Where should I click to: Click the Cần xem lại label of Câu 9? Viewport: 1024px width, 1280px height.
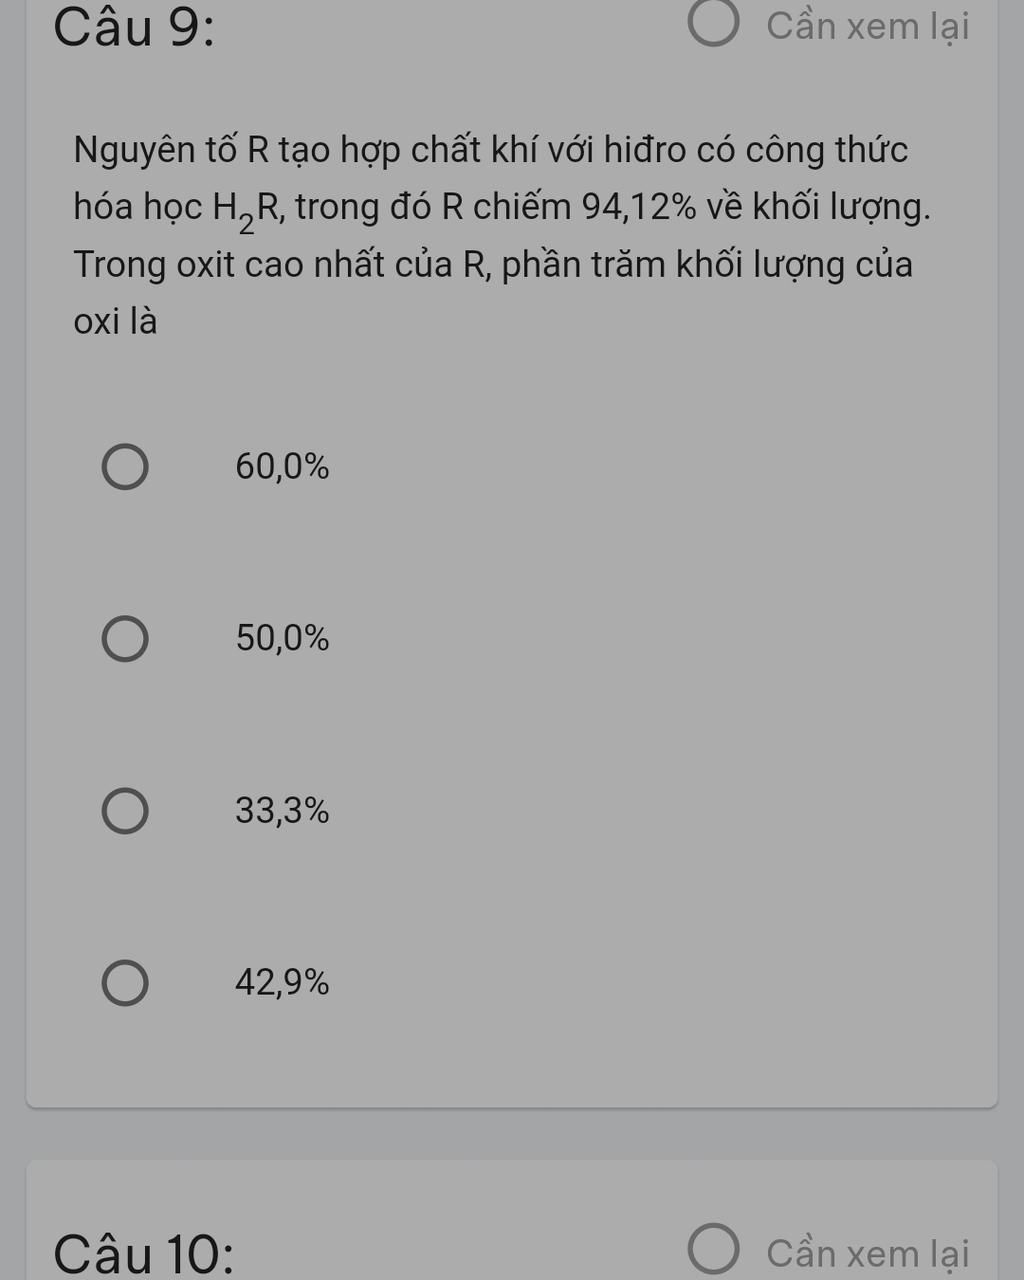tap(868, 27)
